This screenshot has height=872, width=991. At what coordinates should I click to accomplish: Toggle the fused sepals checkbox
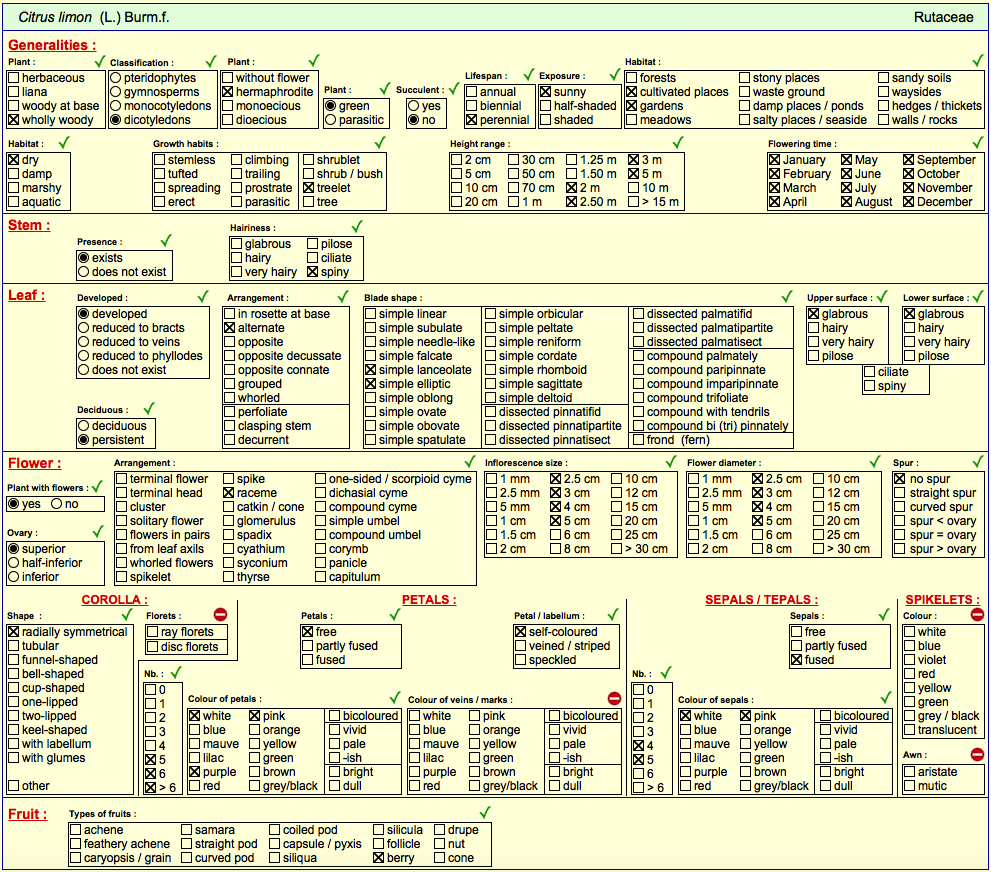click(797, 660)
